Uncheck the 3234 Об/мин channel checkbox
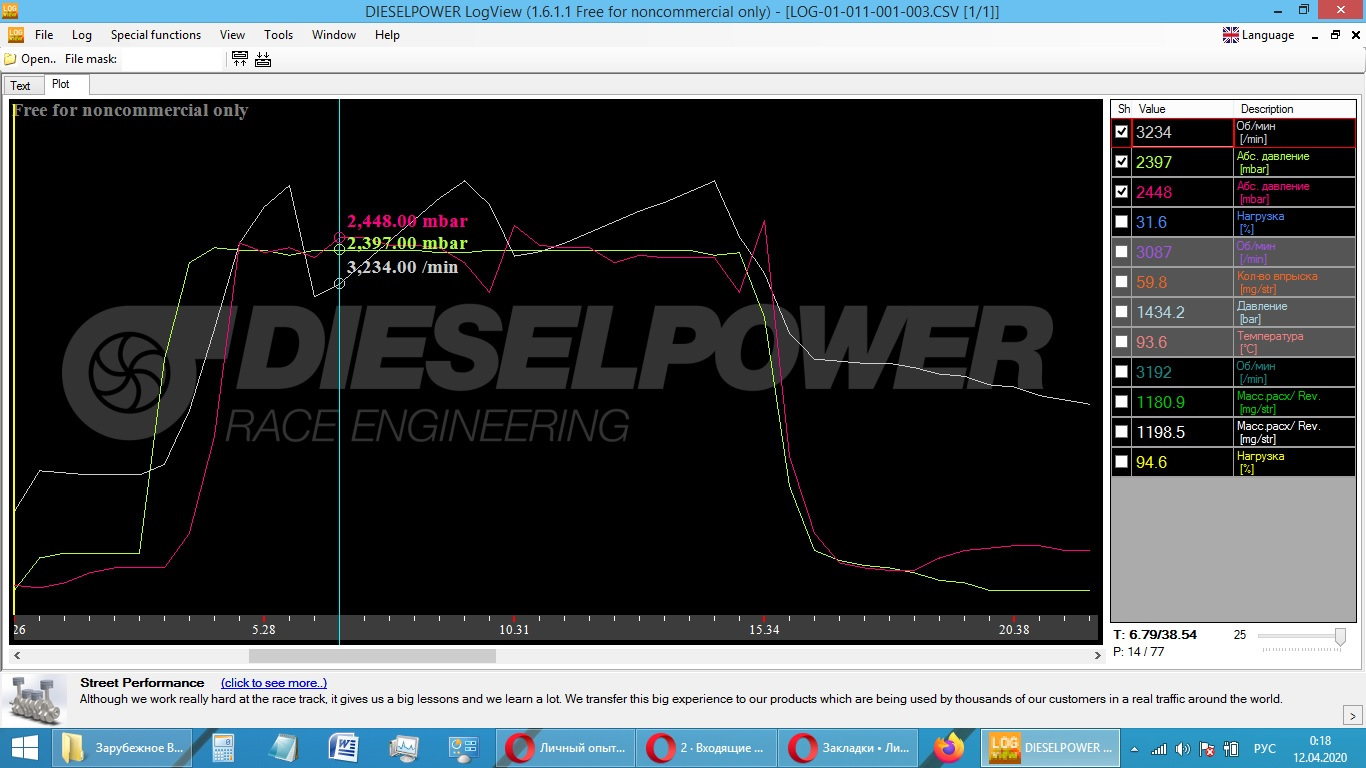This screenshot has width=1366, height=768. [1122, 132]
